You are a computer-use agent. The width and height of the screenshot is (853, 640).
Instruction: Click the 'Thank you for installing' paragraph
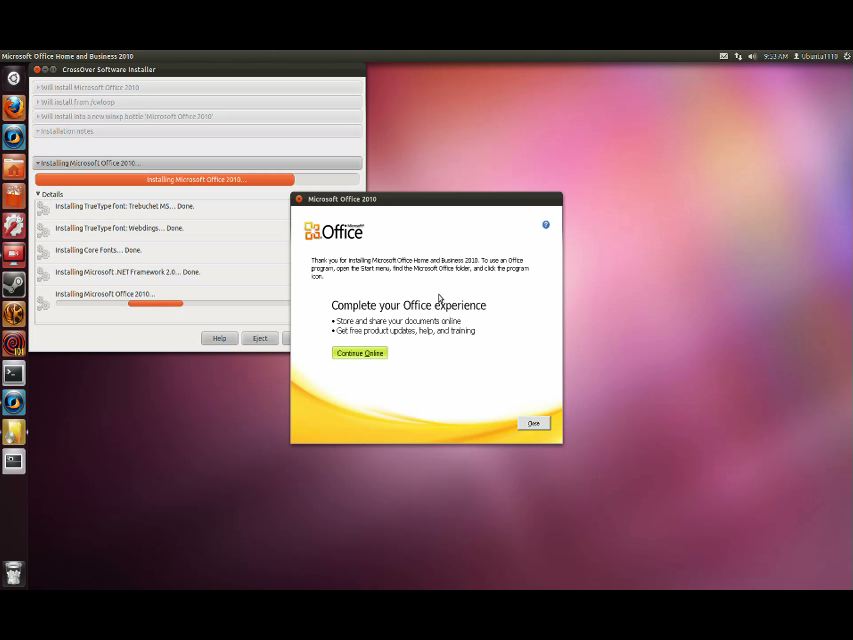coord(419,268)
